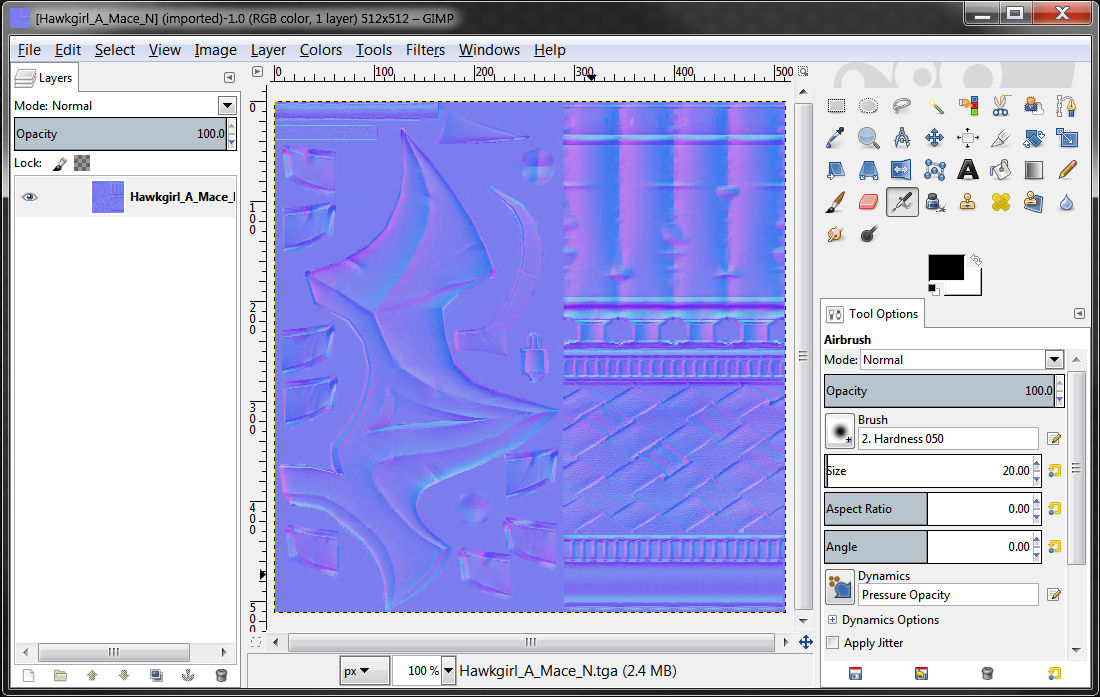Viewport: 1100px width, 697px height.
Task: Open the Filters menu
Action: pos(425,50)
